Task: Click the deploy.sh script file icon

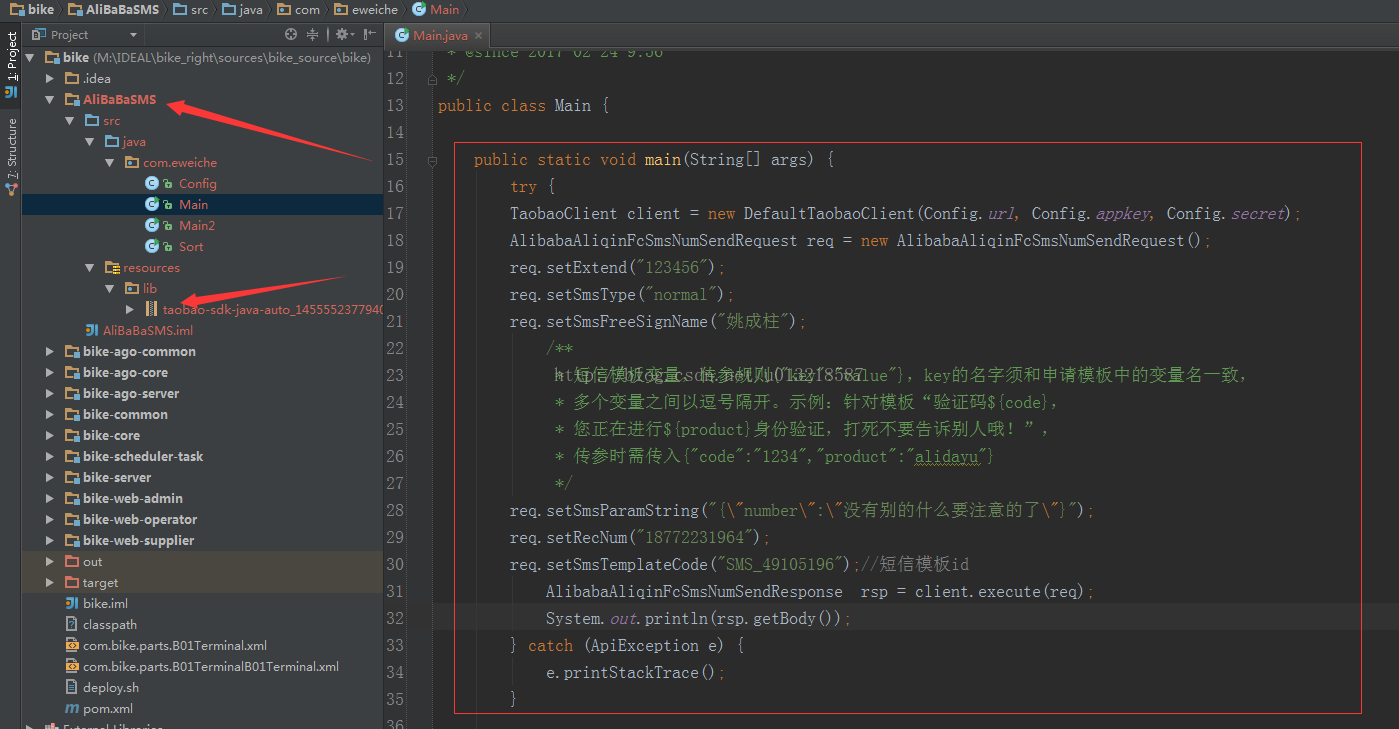Action: (72, 687)
